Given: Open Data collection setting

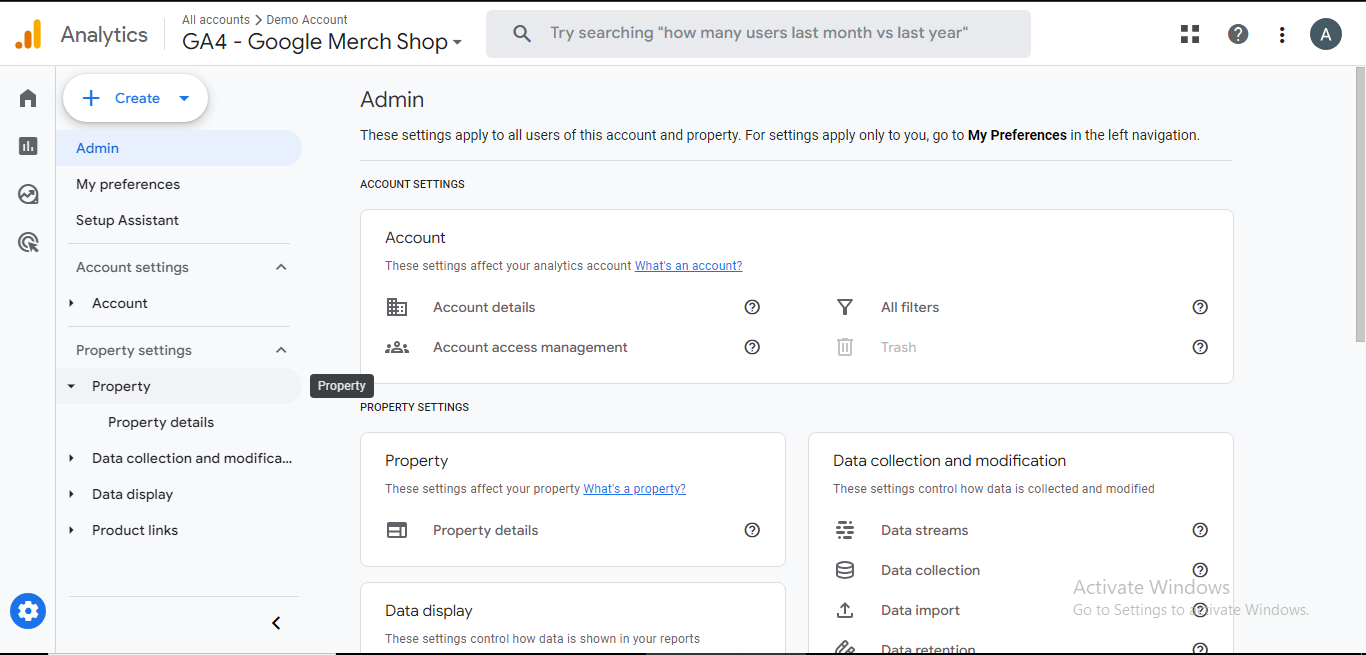Looking at the screenshot, I should [930, 570].
